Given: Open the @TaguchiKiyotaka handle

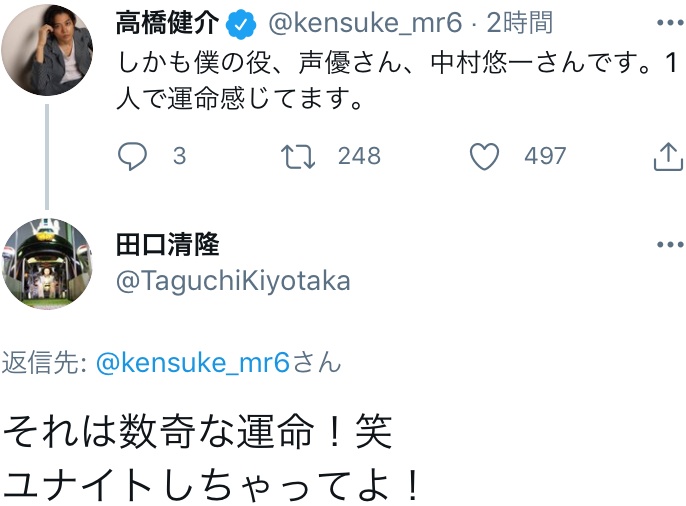Looking at the screenshot, I should (234, 281).
